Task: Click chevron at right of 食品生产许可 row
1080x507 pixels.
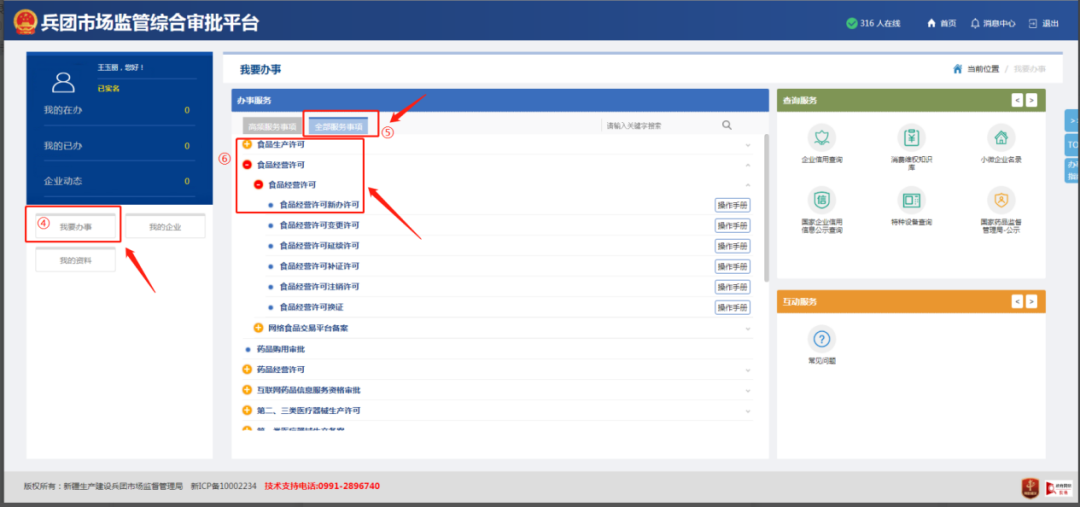Action: click(748, 145)
